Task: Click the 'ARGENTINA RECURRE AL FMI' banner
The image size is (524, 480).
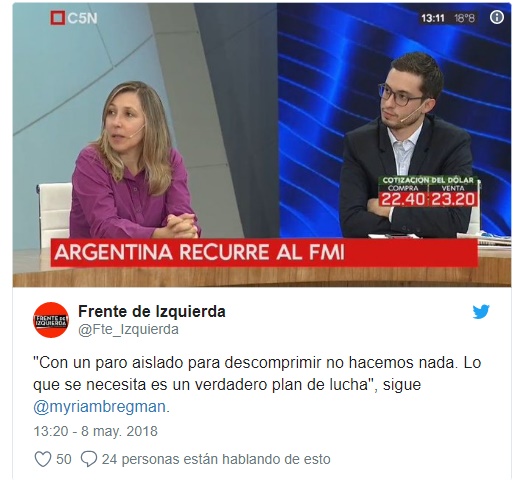Action: 264,252
